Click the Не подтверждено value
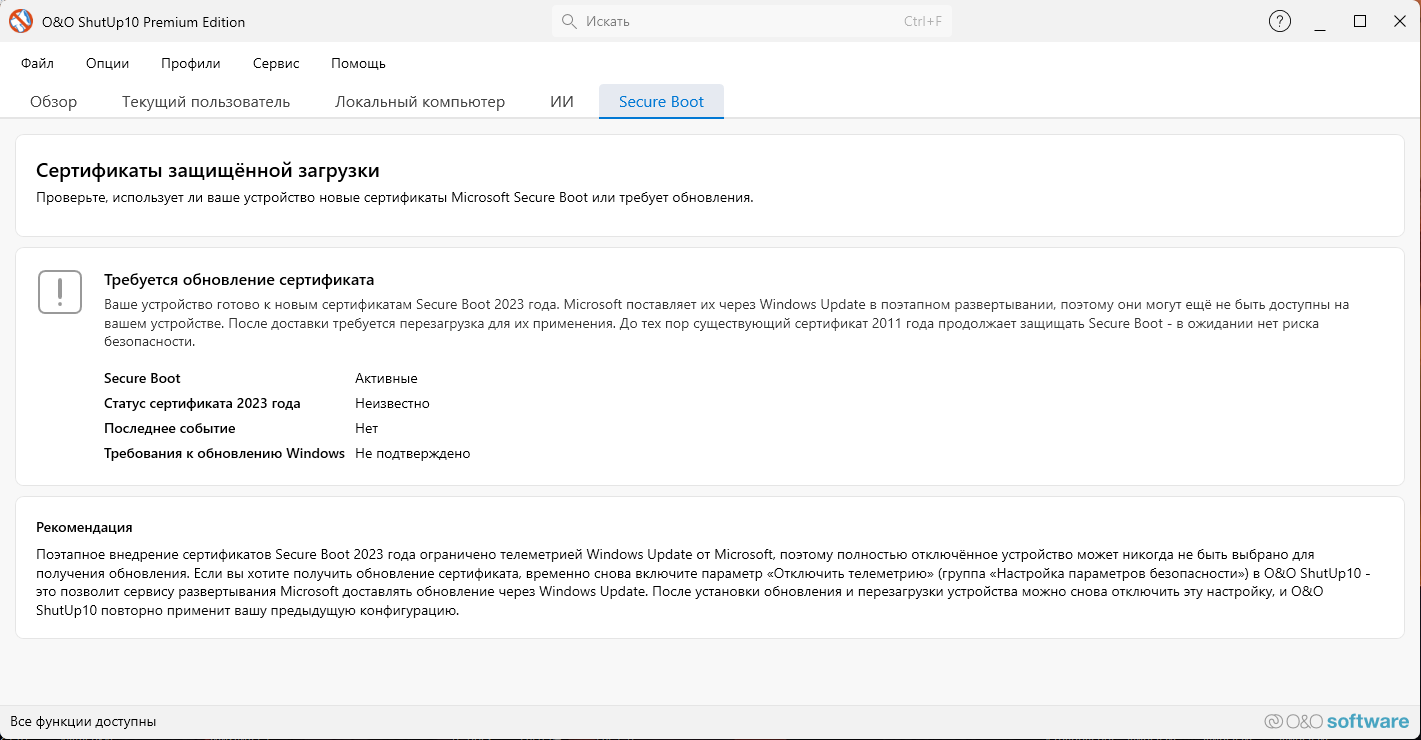This screenshot has height=740, width=1421. click(x=412, y=453)
